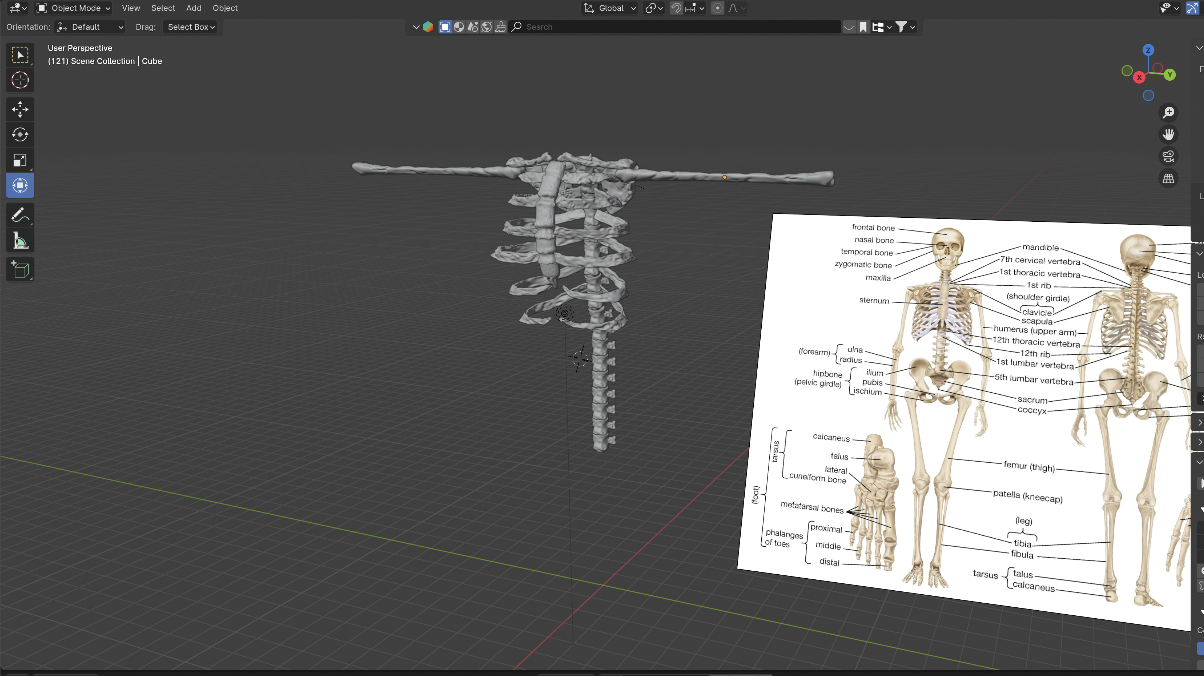Viewport: 1204px width, 676px height.
Task: Open the Global transform orientation dropdown
Action: tap(610, 8)
